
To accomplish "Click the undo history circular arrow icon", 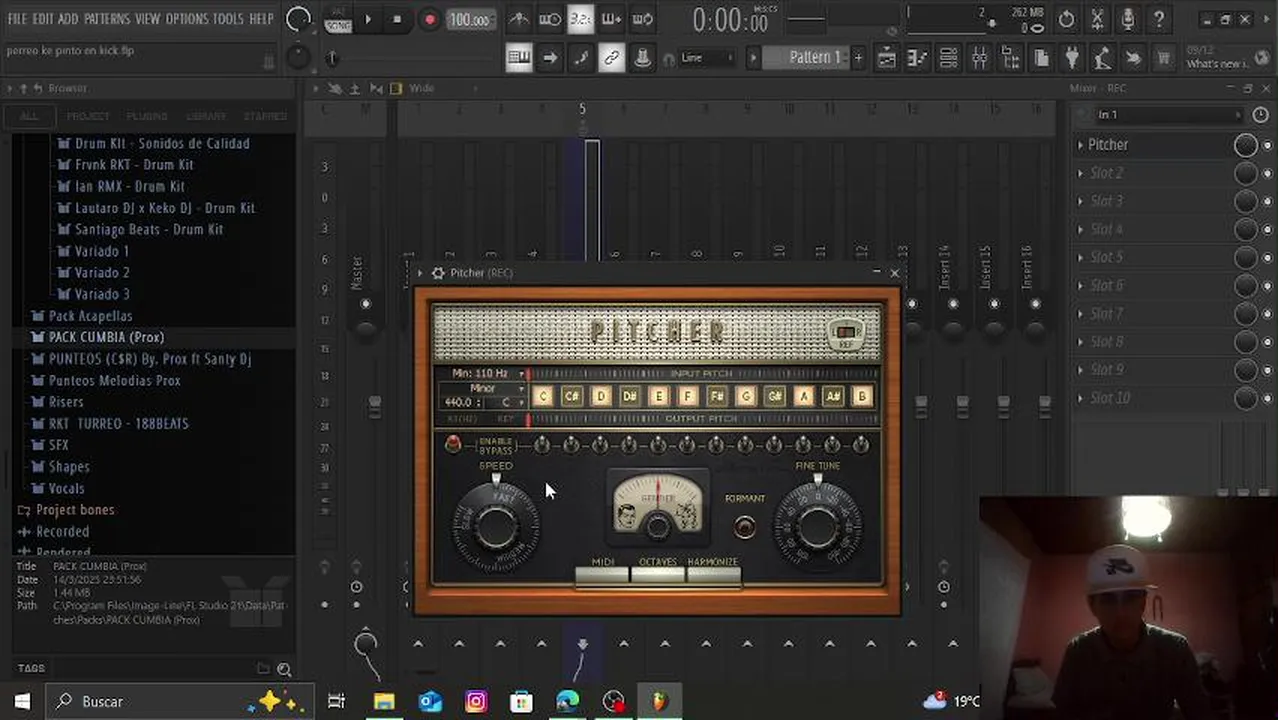I will [1066, 19].
